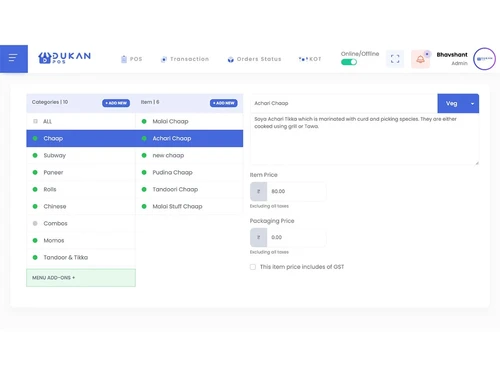Open the user profile avatar
This screenshot has width=500, height=375.
click(484, 59)
